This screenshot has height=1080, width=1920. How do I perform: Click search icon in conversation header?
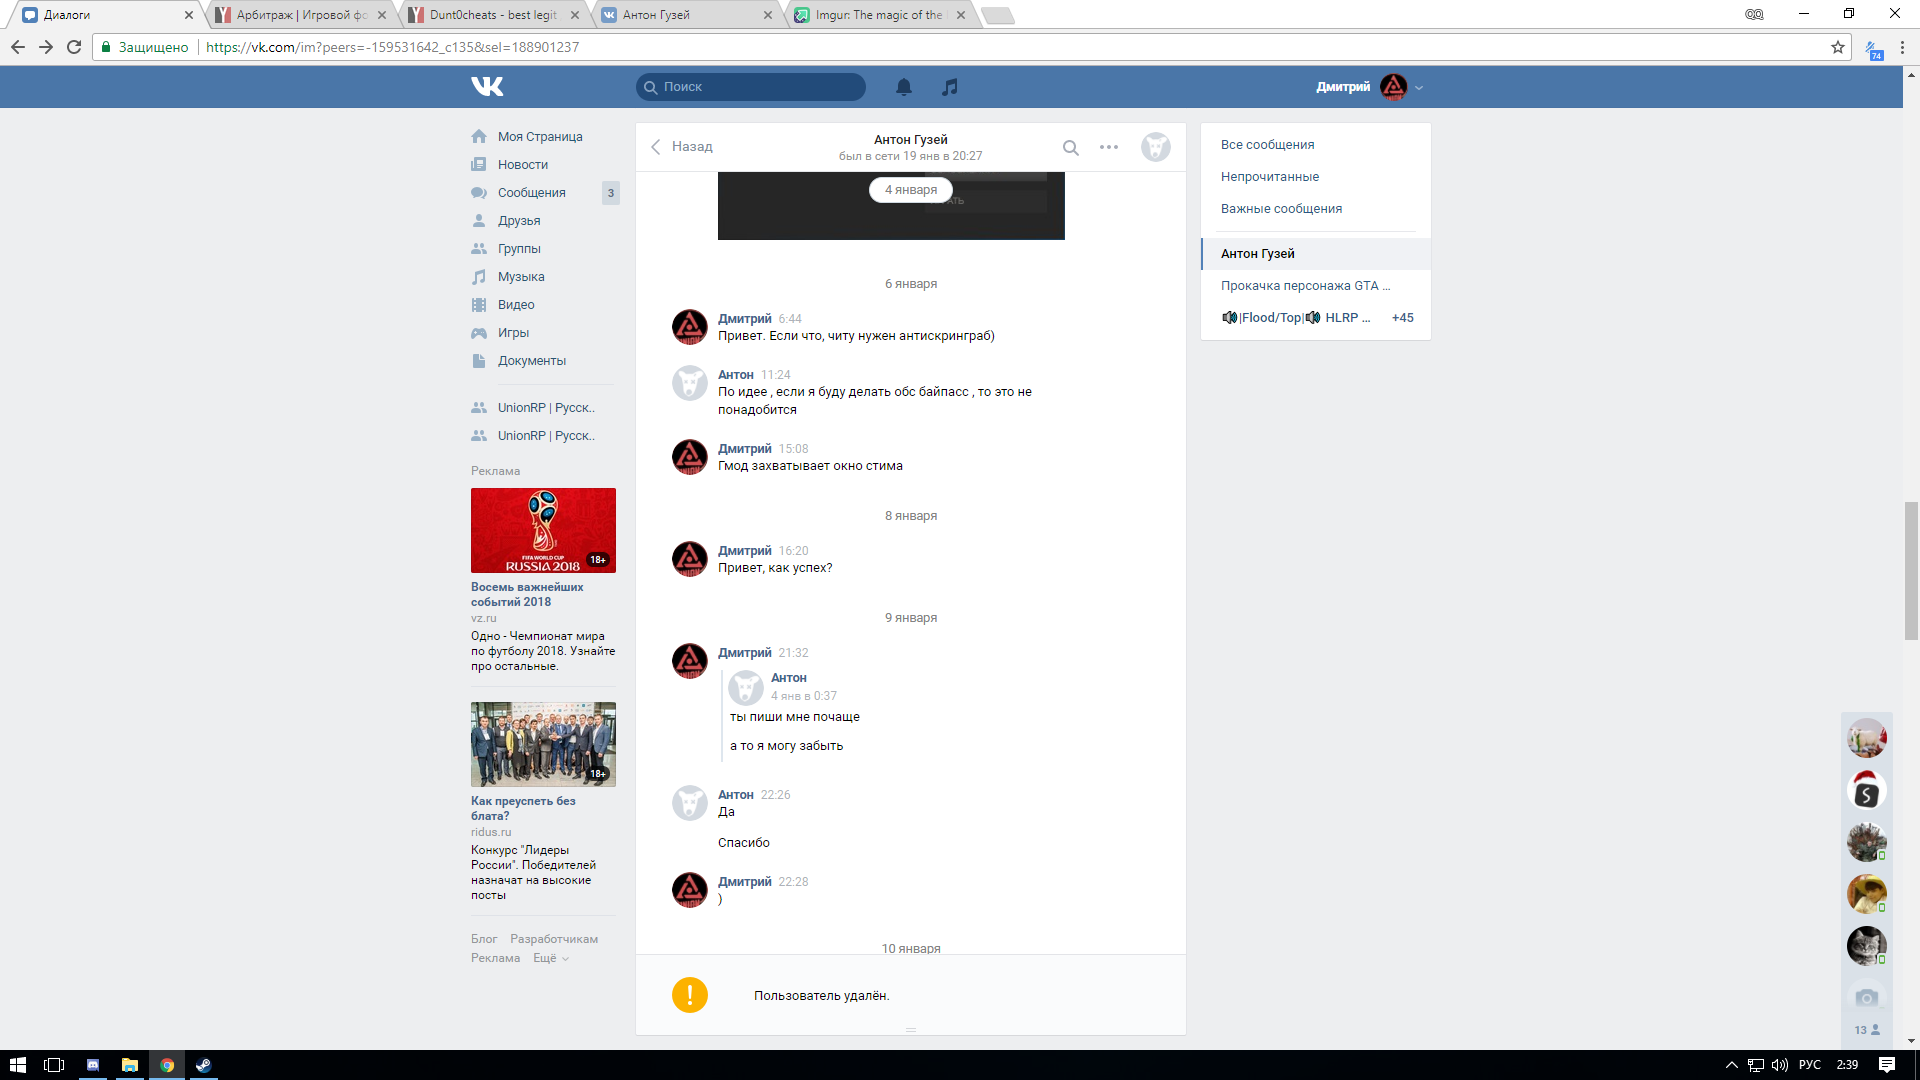click(1070, 148)
